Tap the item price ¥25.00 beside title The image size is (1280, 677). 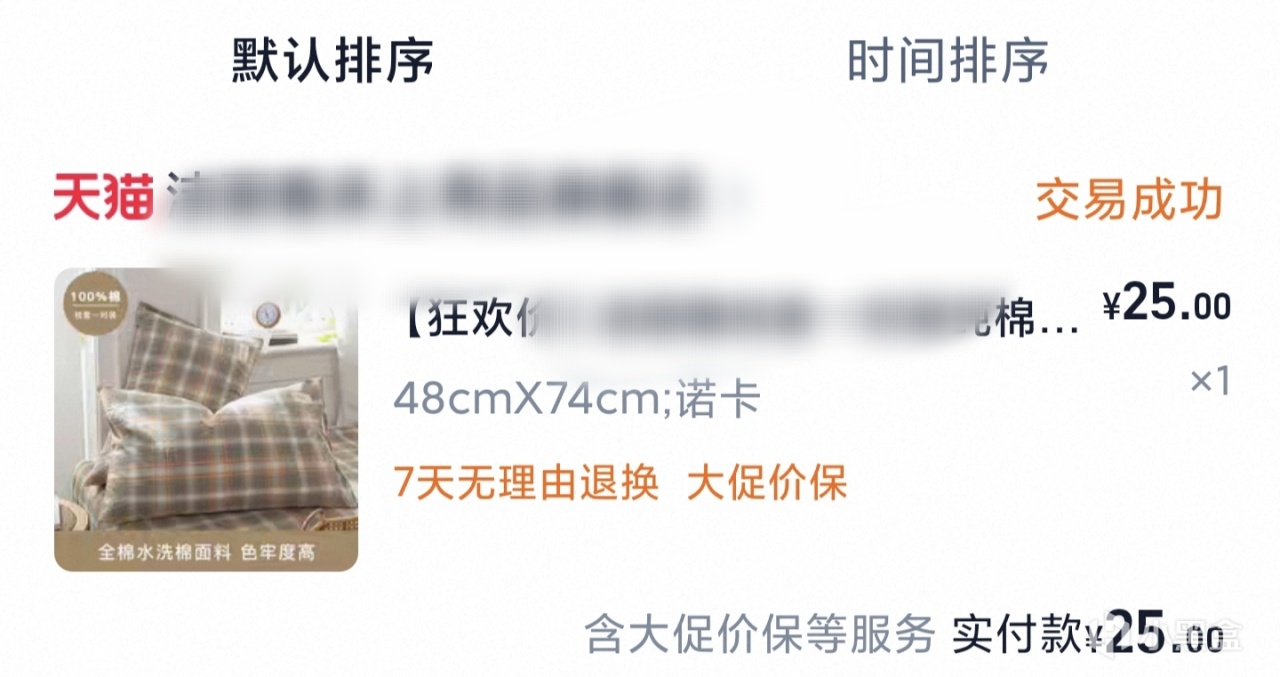tap(1166, 306)
